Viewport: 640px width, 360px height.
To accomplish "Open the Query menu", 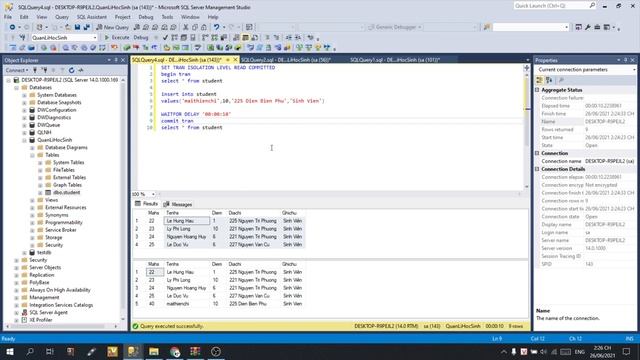I will point(62,17).
